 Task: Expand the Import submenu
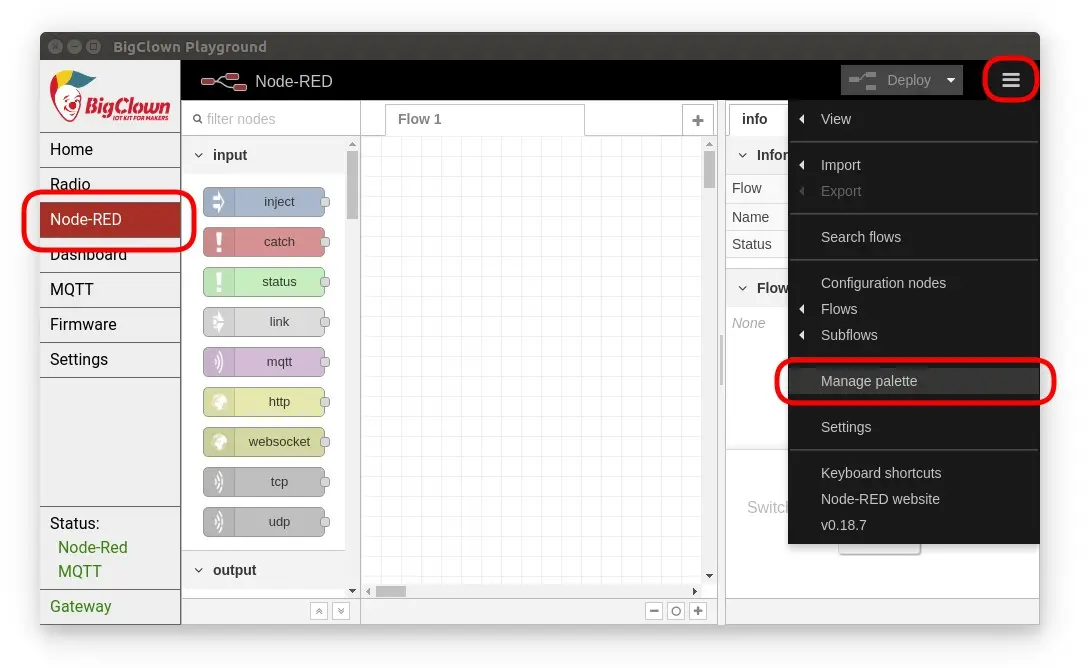coord(913,165)
